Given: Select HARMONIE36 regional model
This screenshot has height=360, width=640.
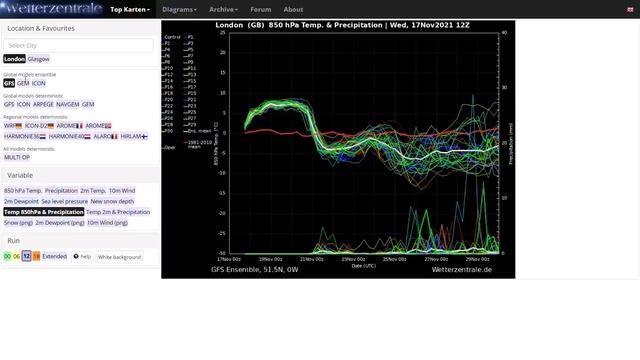Looking at the screenshot, I should pos(25,136).
